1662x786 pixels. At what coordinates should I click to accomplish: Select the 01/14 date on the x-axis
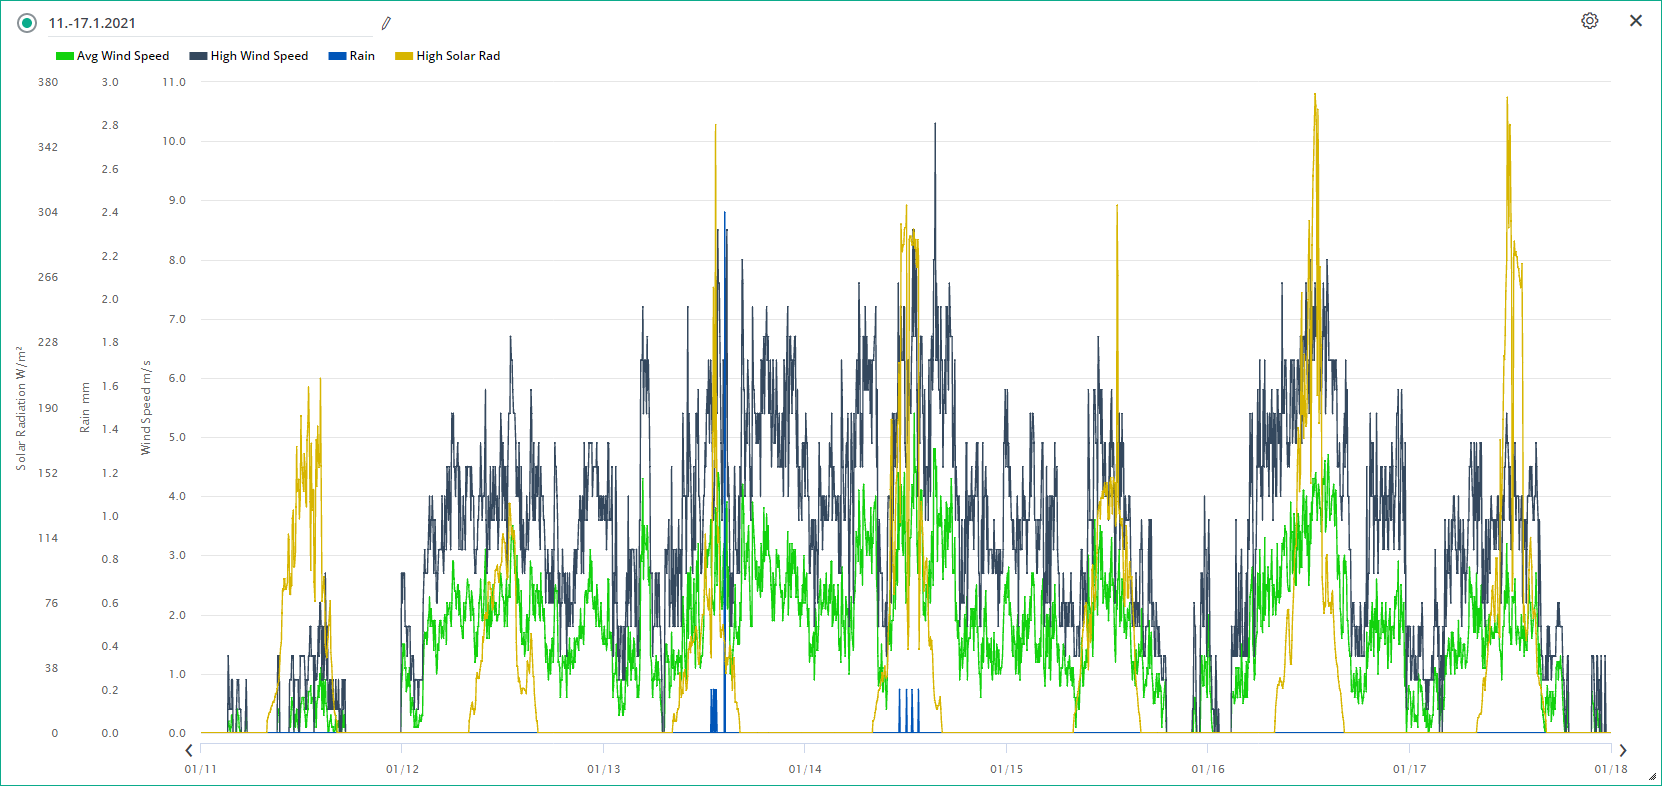click(x=805, y=769)
